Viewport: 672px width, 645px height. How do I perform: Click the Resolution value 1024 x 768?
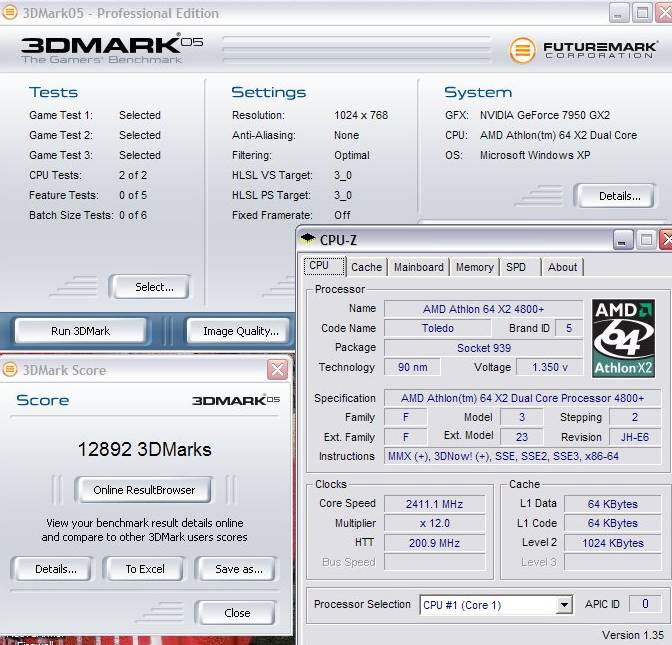pyautogui.click(x=361, y=115)
